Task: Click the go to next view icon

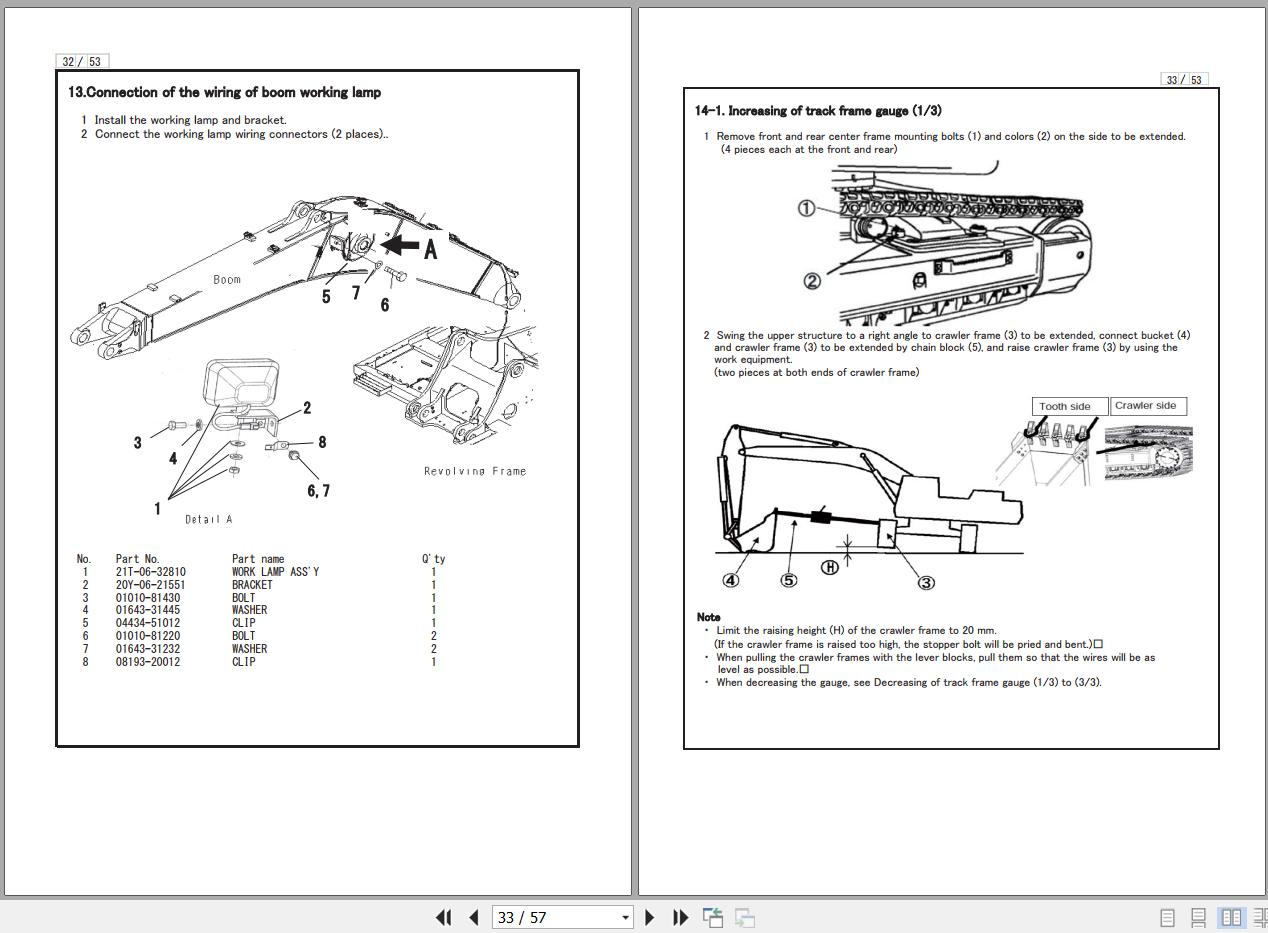Action: 745,917
